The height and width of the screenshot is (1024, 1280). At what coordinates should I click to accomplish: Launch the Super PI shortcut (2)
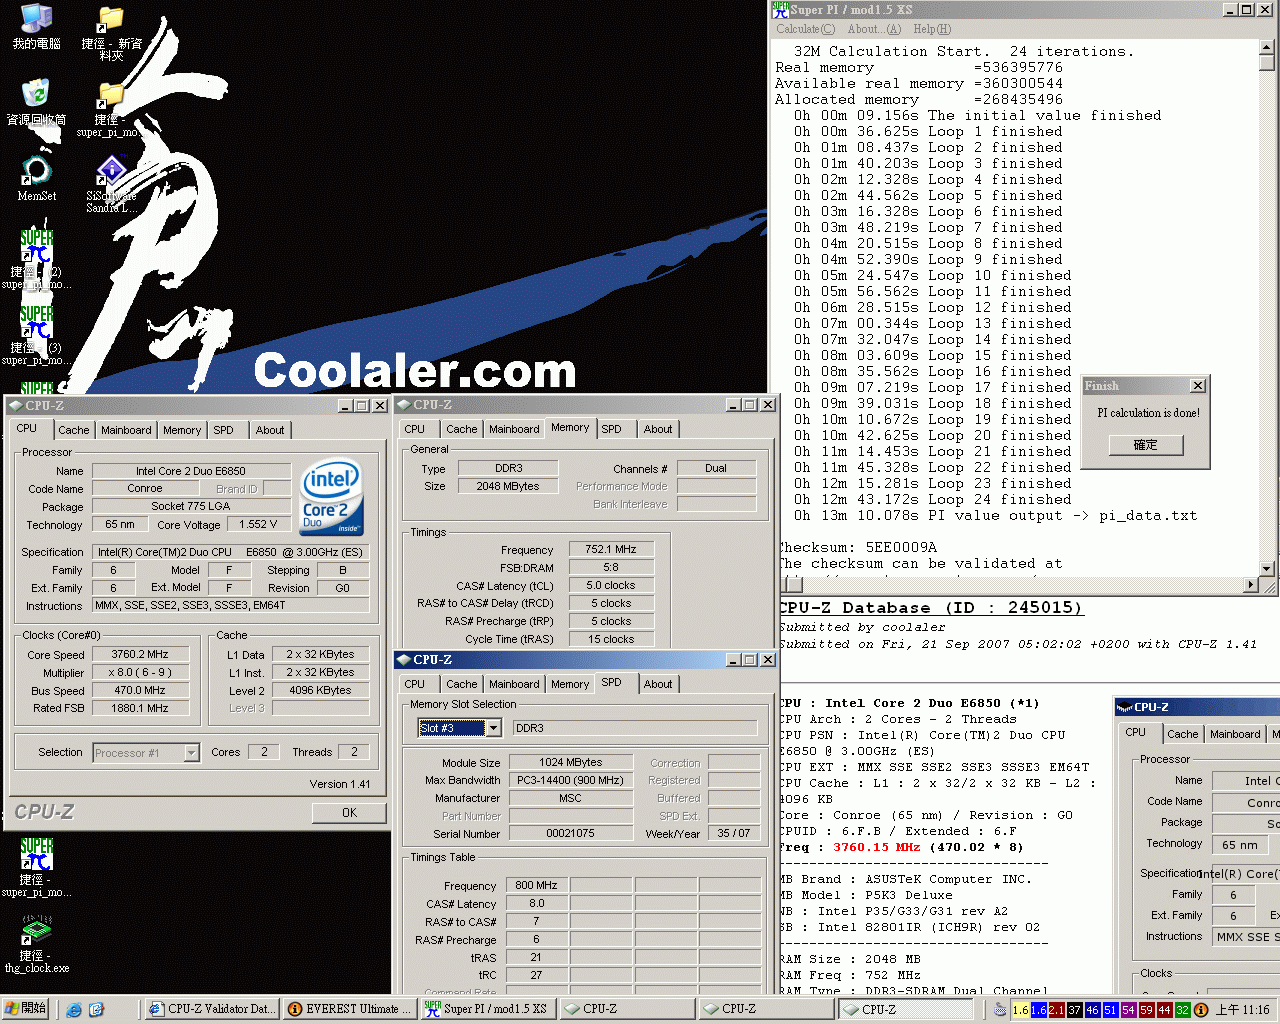pos(36,259)
